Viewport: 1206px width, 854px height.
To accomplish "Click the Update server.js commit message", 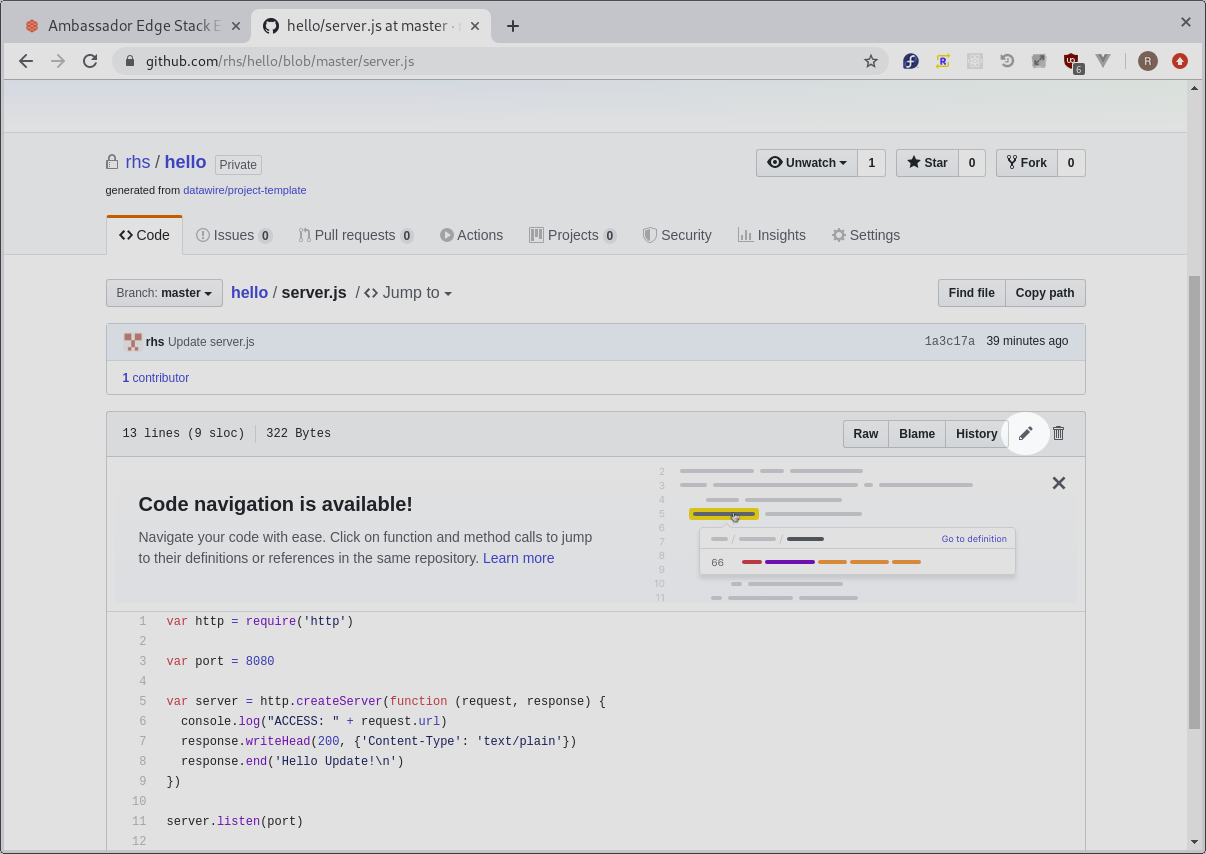I will click(211, 342).
